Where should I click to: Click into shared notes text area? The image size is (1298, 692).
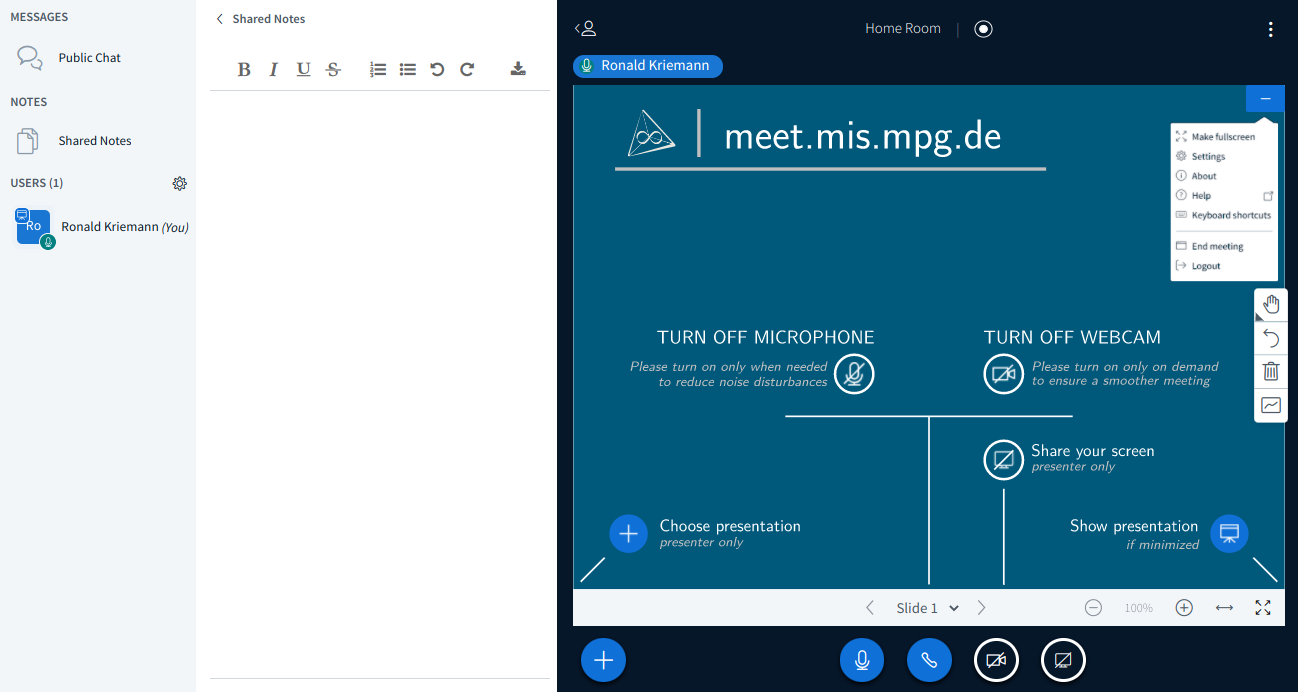tap(380, 385)
